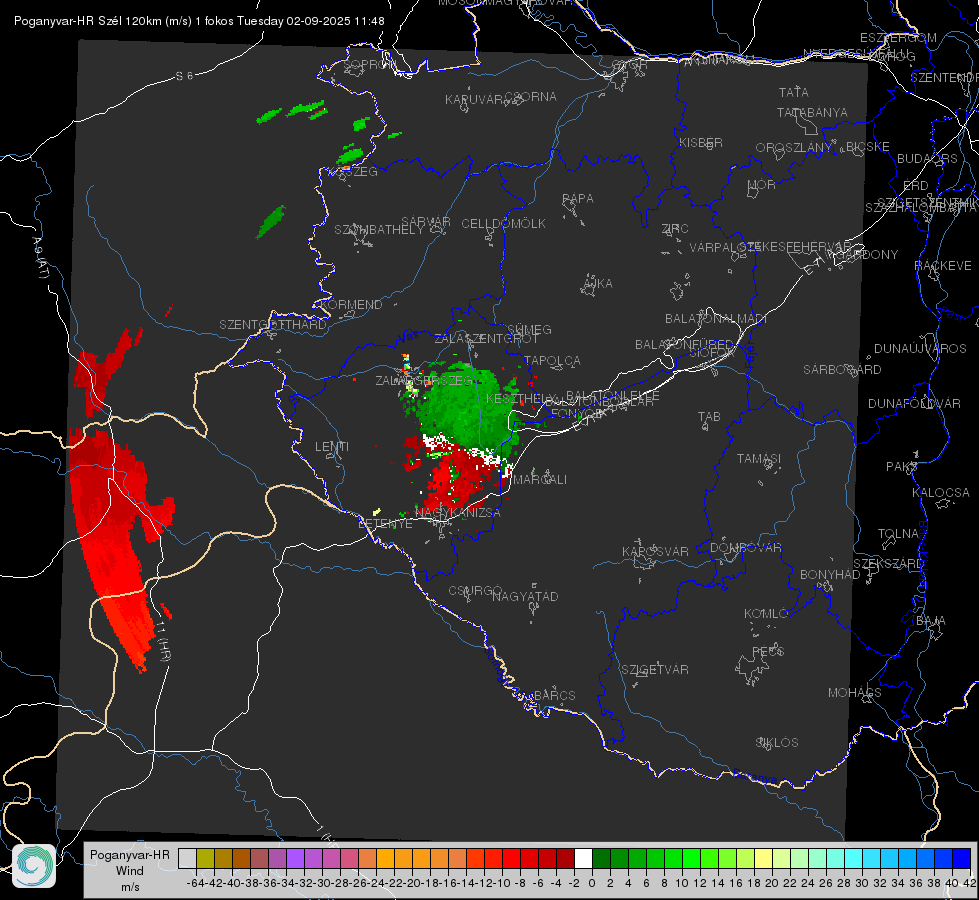Click the BALATONALMÁDI city label
This screenshot has width=979, height=900.
click(x=716, y=319)
